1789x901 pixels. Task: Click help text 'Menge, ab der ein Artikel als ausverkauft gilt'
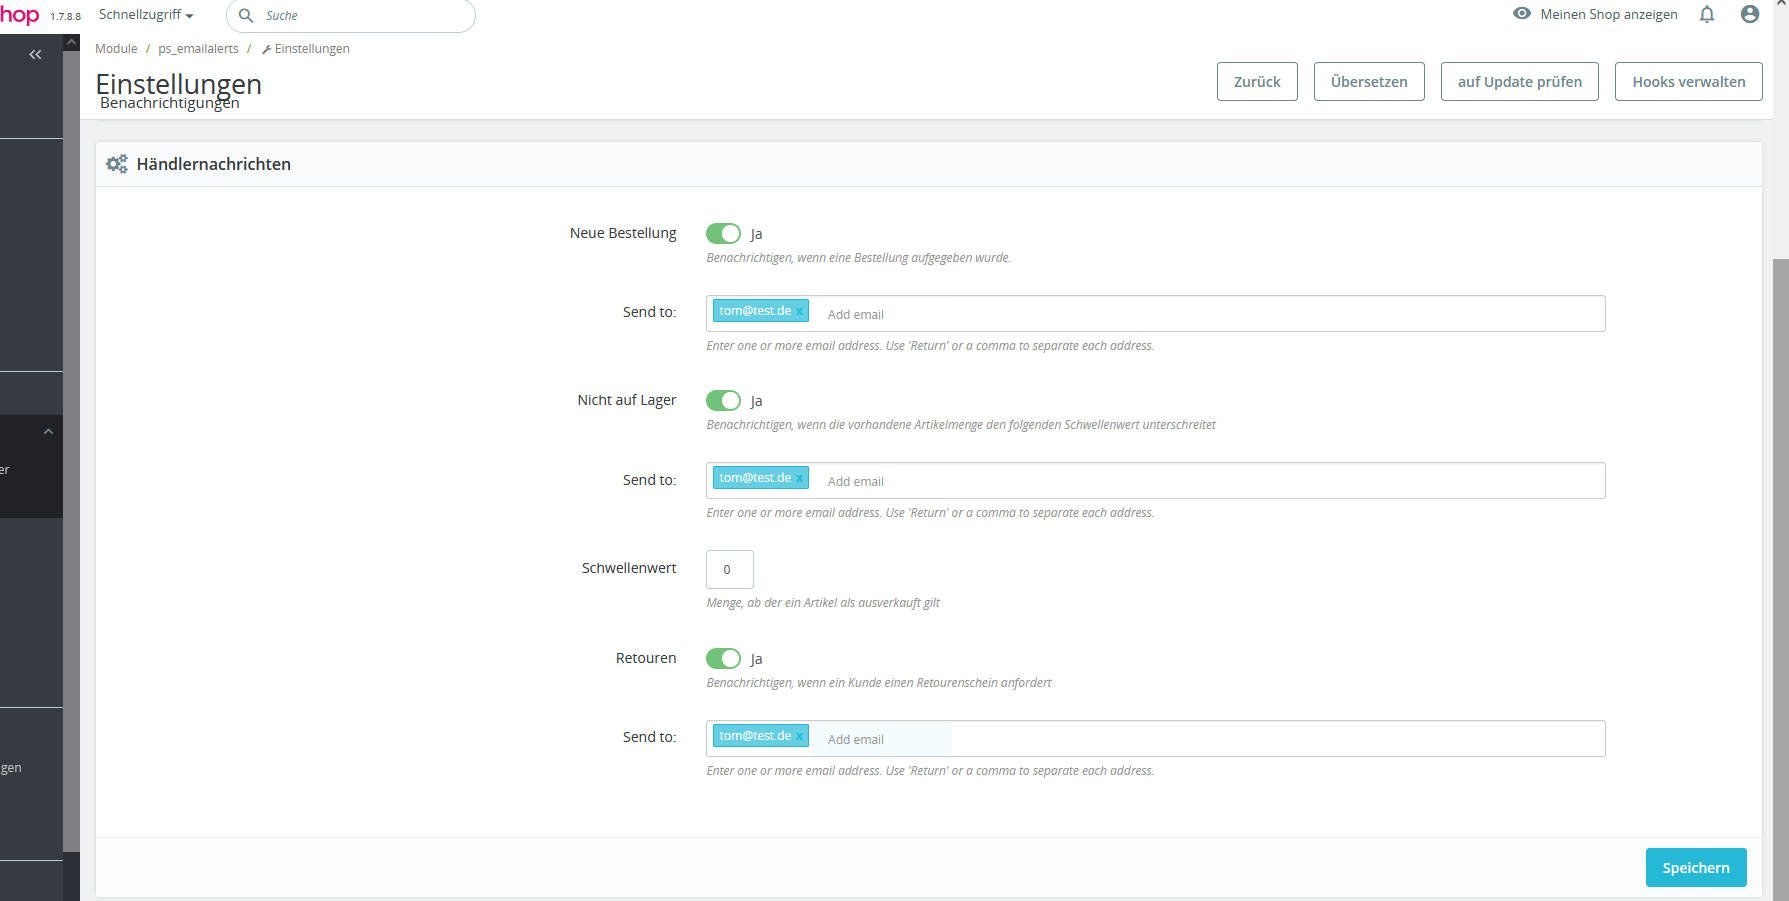click(823, 603)
